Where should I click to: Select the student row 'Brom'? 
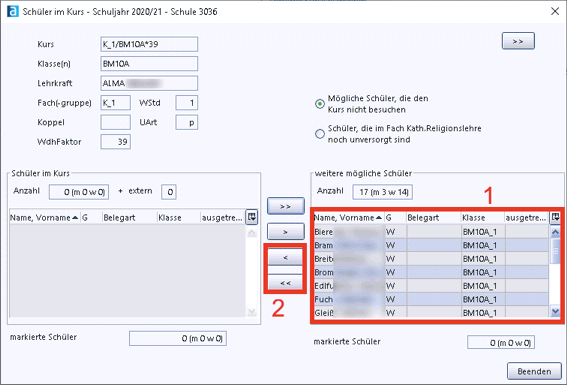coord(431,272)
